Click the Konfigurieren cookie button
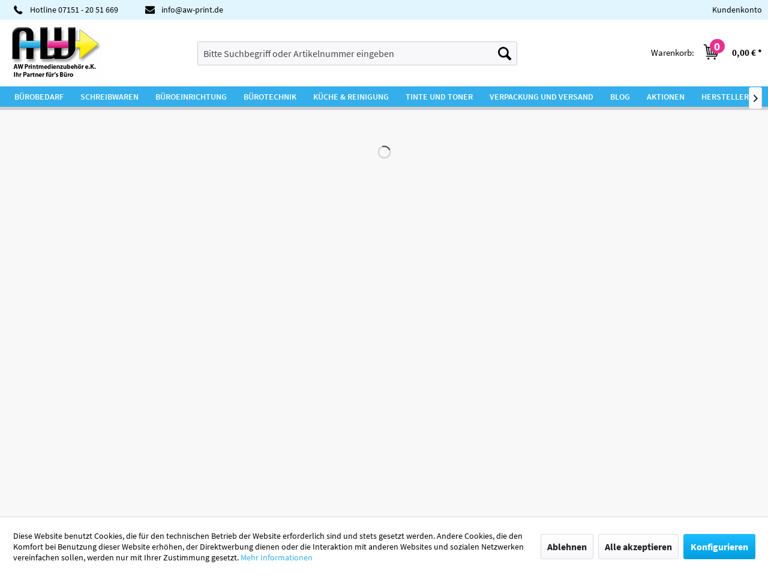This screenshot has height=576, width=768. tap(719, 547)
